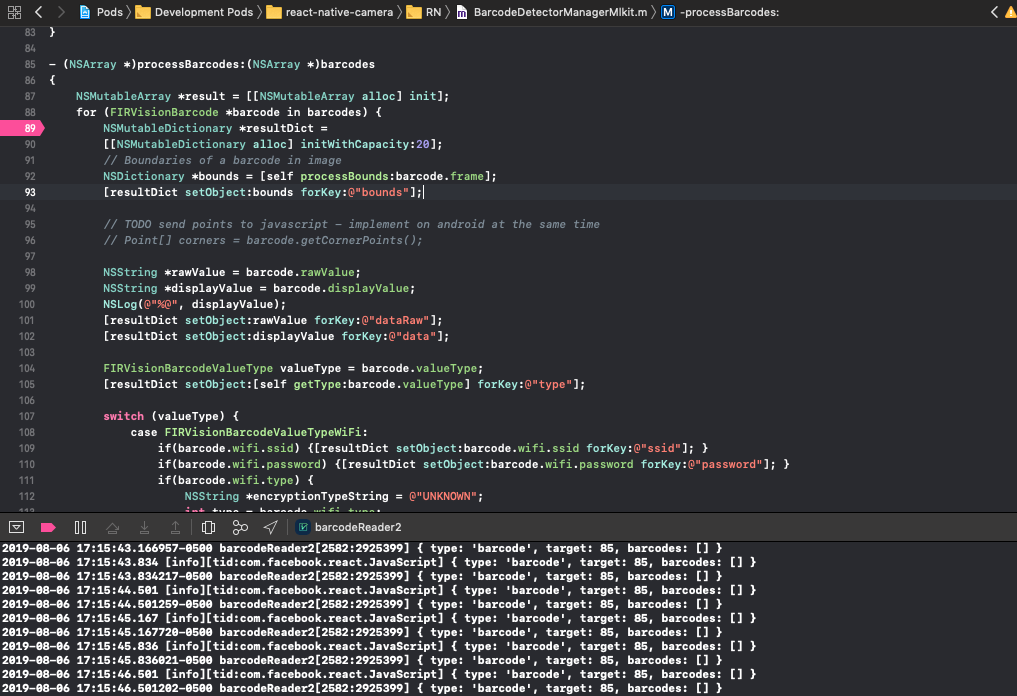Open the view hierarchy debugger
The width and height of the screenshot is (1017, 696).
pyautogui.click(x=209, y=527)
